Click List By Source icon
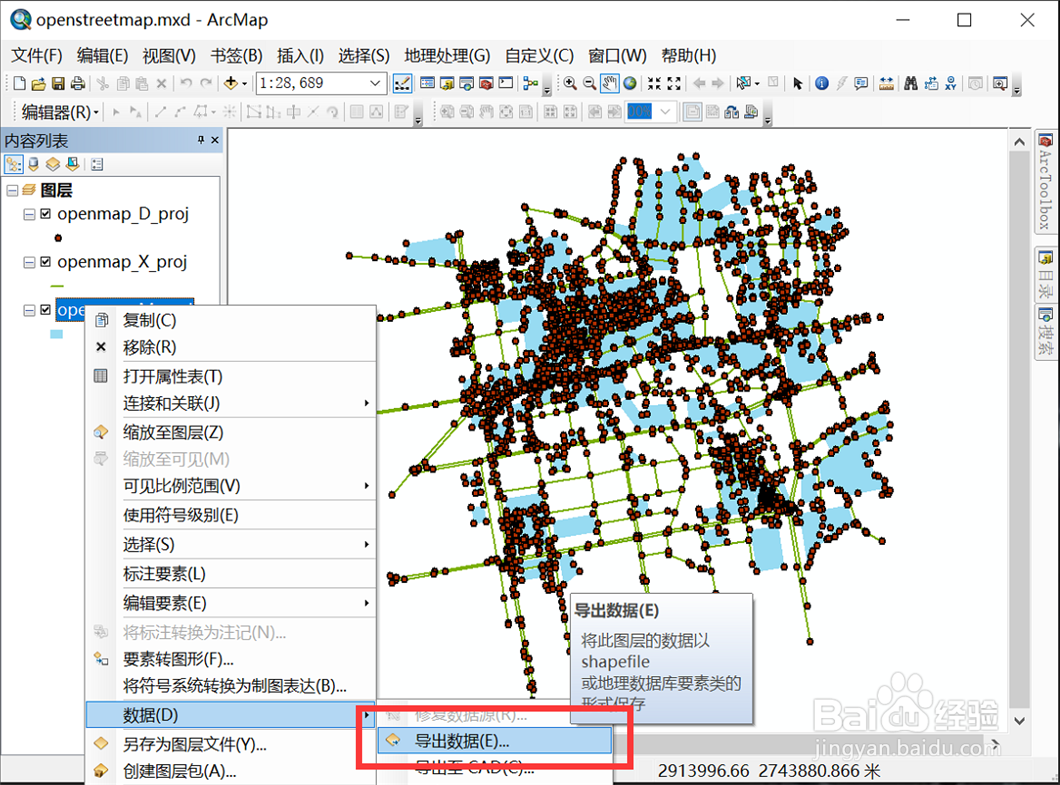Viewport: 1060px width, 785px height. 33,164
